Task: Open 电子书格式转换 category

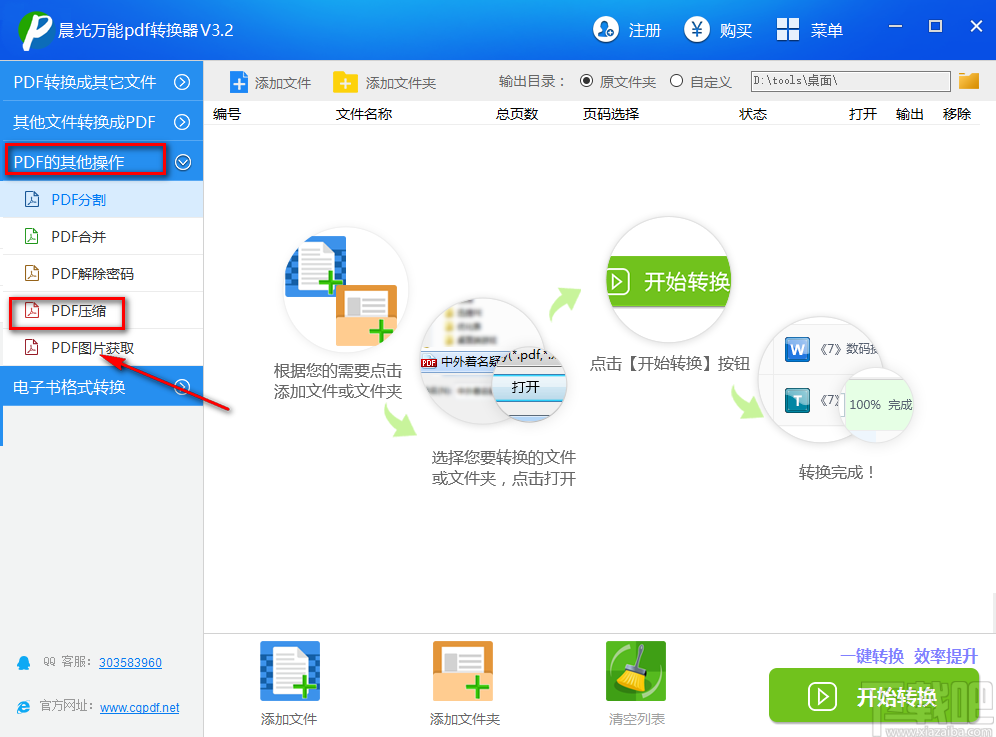Action: (x=102, y=386)
